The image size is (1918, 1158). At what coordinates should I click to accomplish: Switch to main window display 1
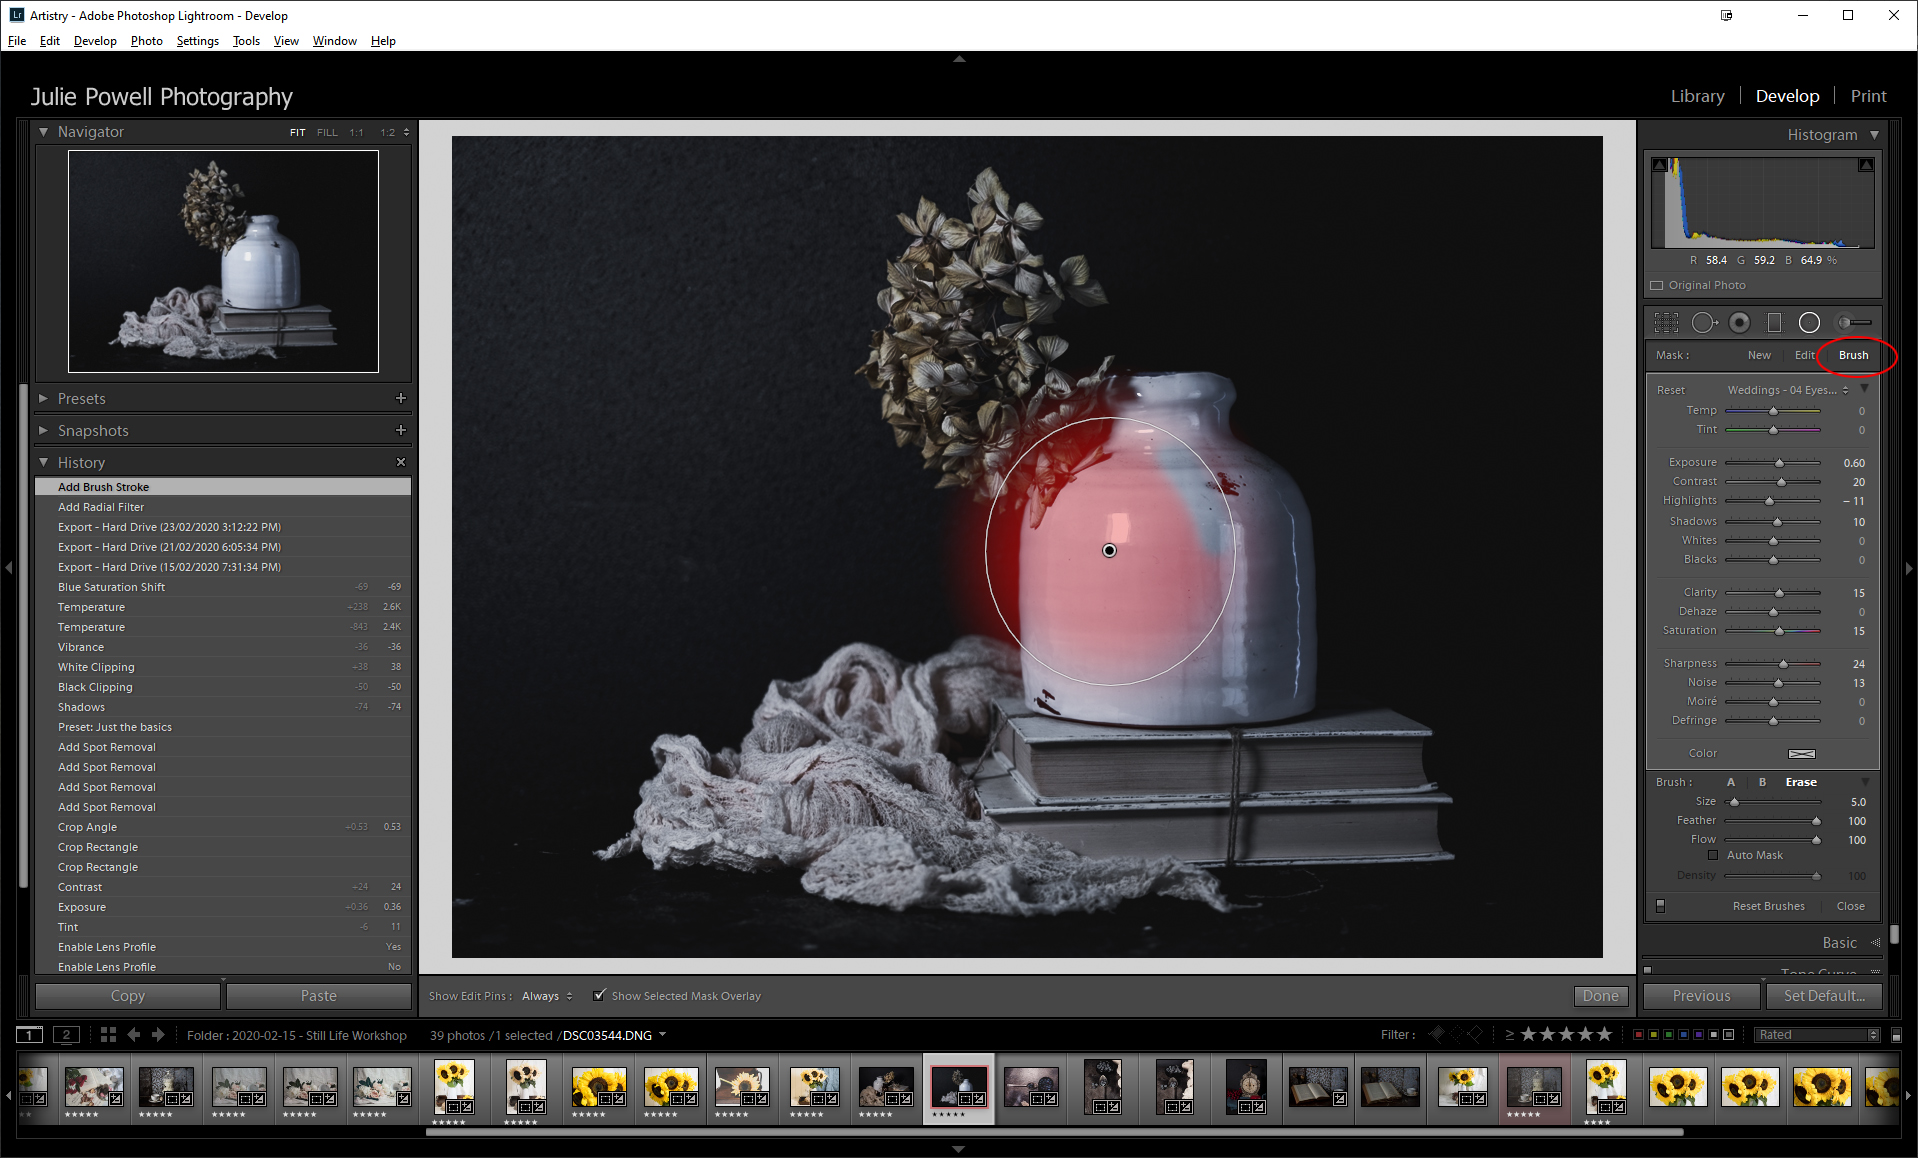[x=30, y=1035]
